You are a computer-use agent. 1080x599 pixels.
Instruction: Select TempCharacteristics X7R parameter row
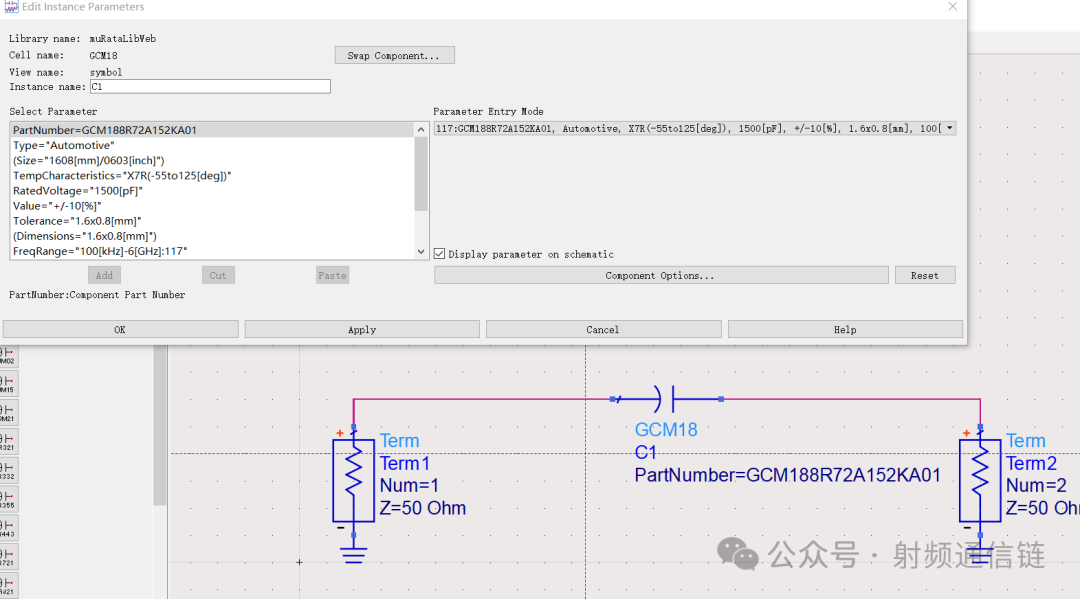coord(212,176)
